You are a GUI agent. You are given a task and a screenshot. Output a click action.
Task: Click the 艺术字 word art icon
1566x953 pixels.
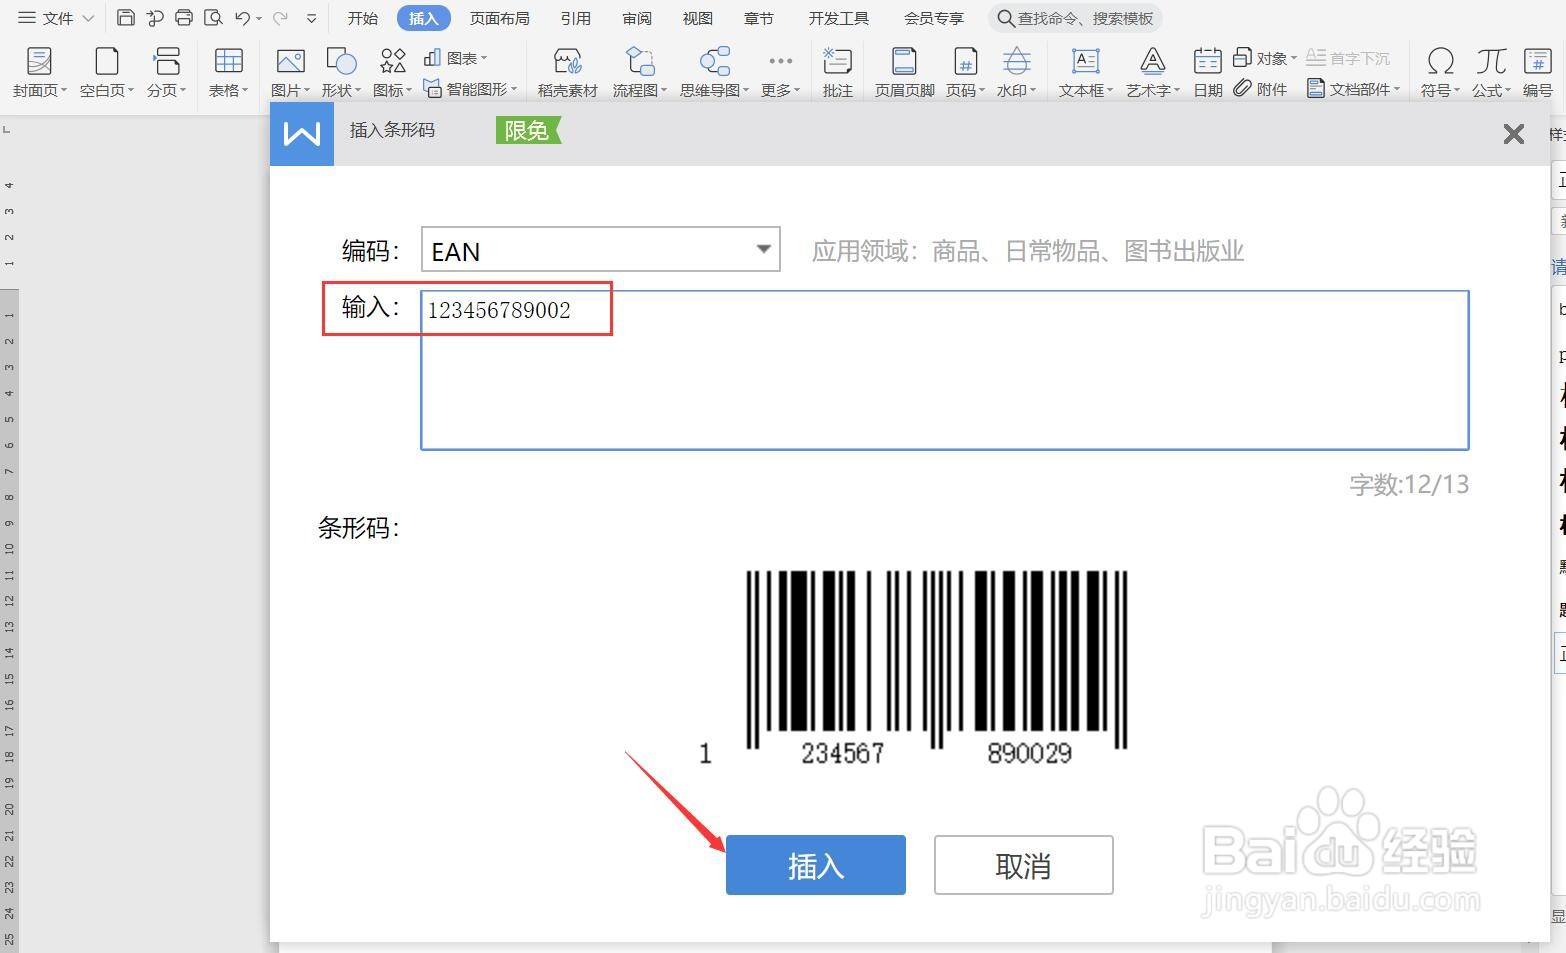click(x=1152, y=62)
